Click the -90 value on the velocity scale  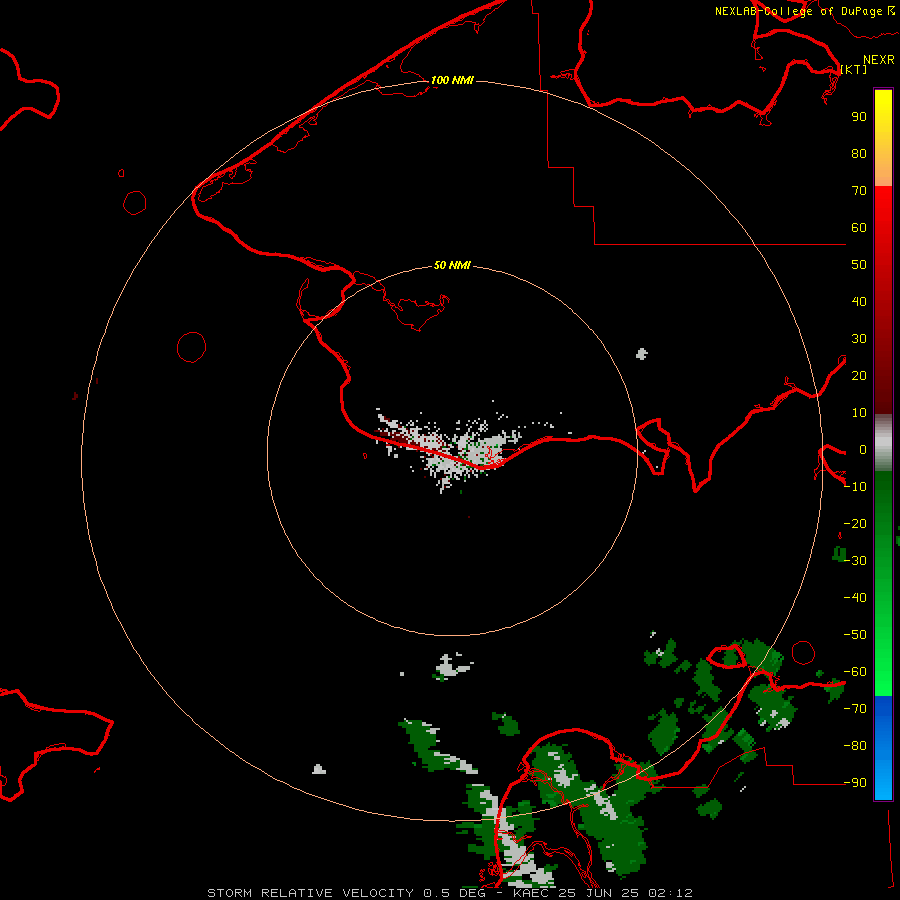click(x=855, y=783)
